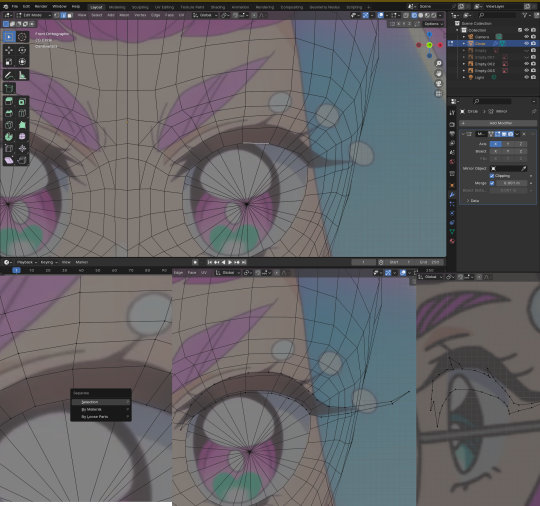Open the Render menu
Image resolution: width=540 pixels, height=506 pixels.
[41, 7]
